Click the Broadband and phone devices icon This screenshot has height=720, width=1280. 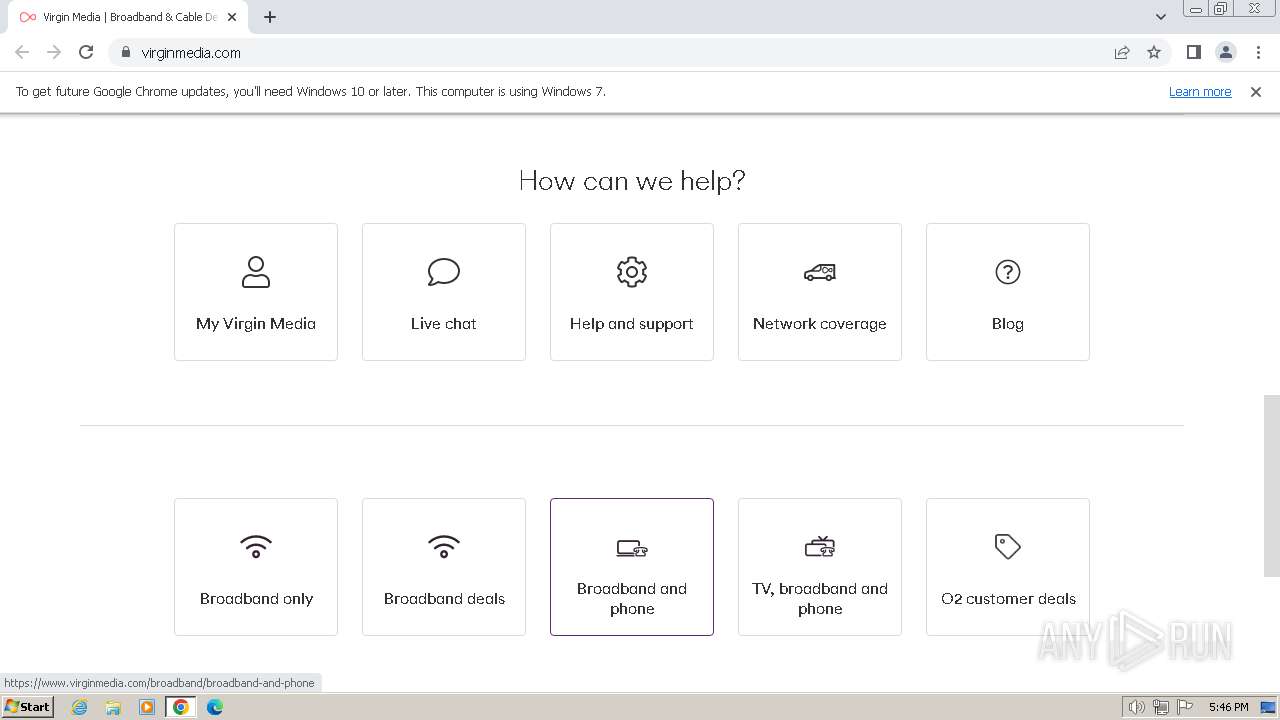coord(632,547)
